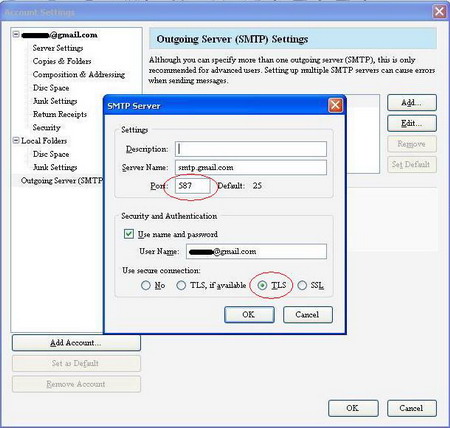
Task: Select TLS, if available option
Action: [181, 285]
